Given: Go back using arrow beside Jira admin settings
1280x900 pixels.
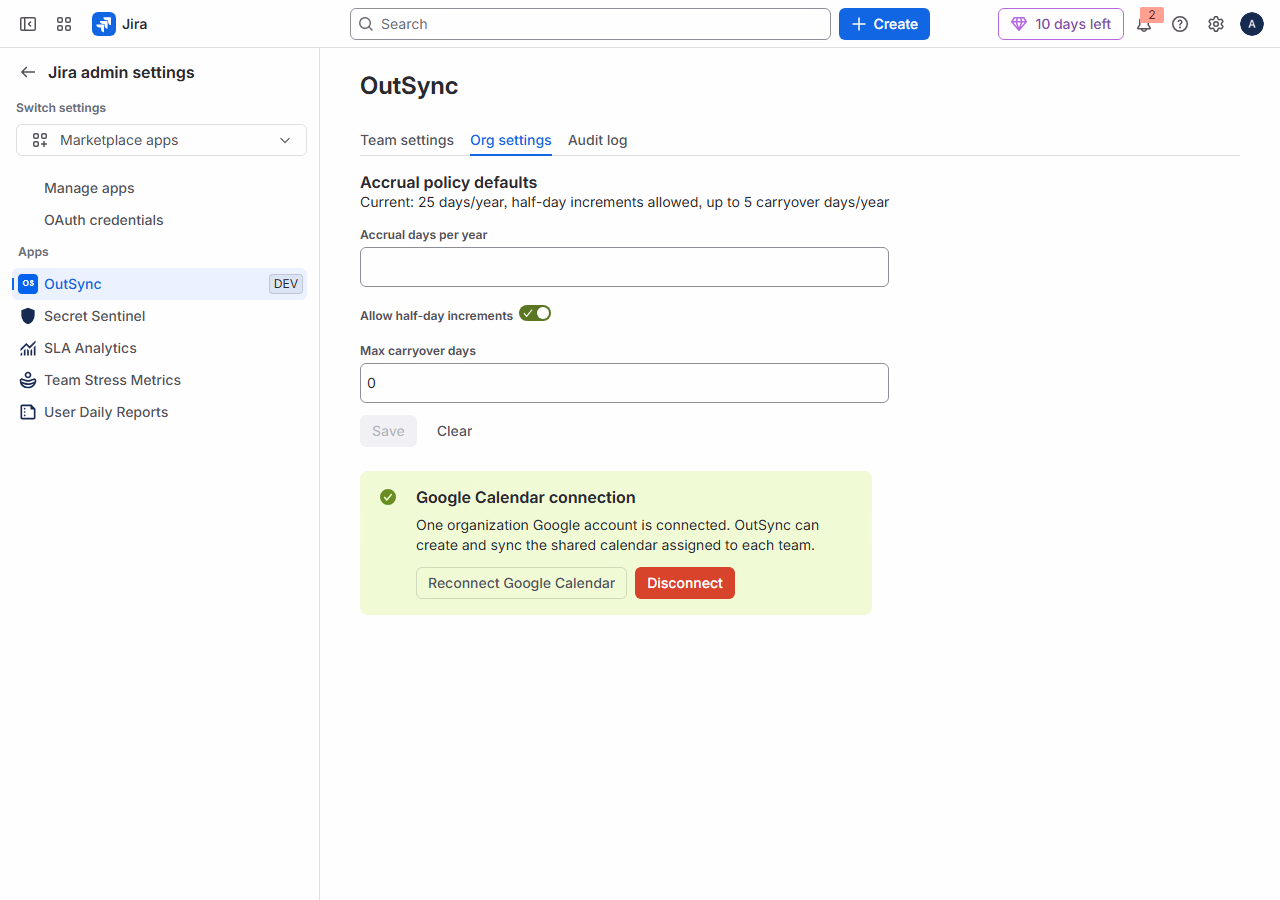Looking at the screenshot, I should (x=28, y=72).
